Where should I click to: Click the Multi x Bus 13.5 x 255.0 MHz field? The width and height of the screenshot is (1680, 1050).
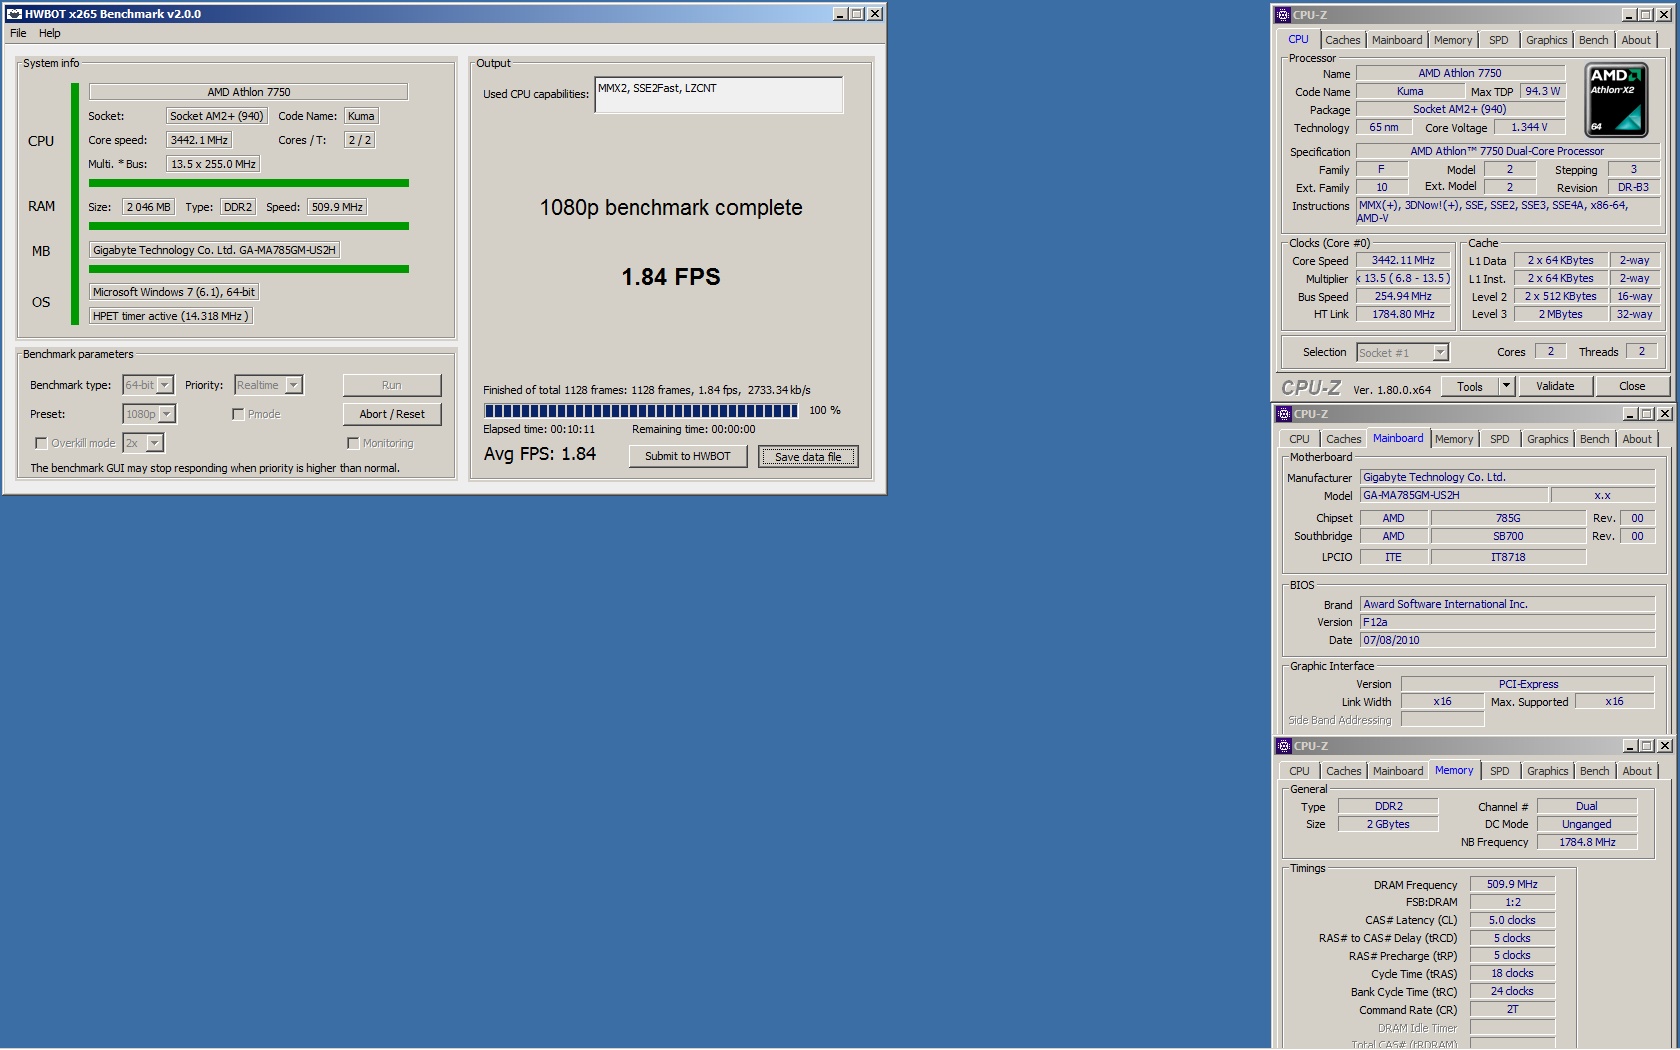pos(213,164)
